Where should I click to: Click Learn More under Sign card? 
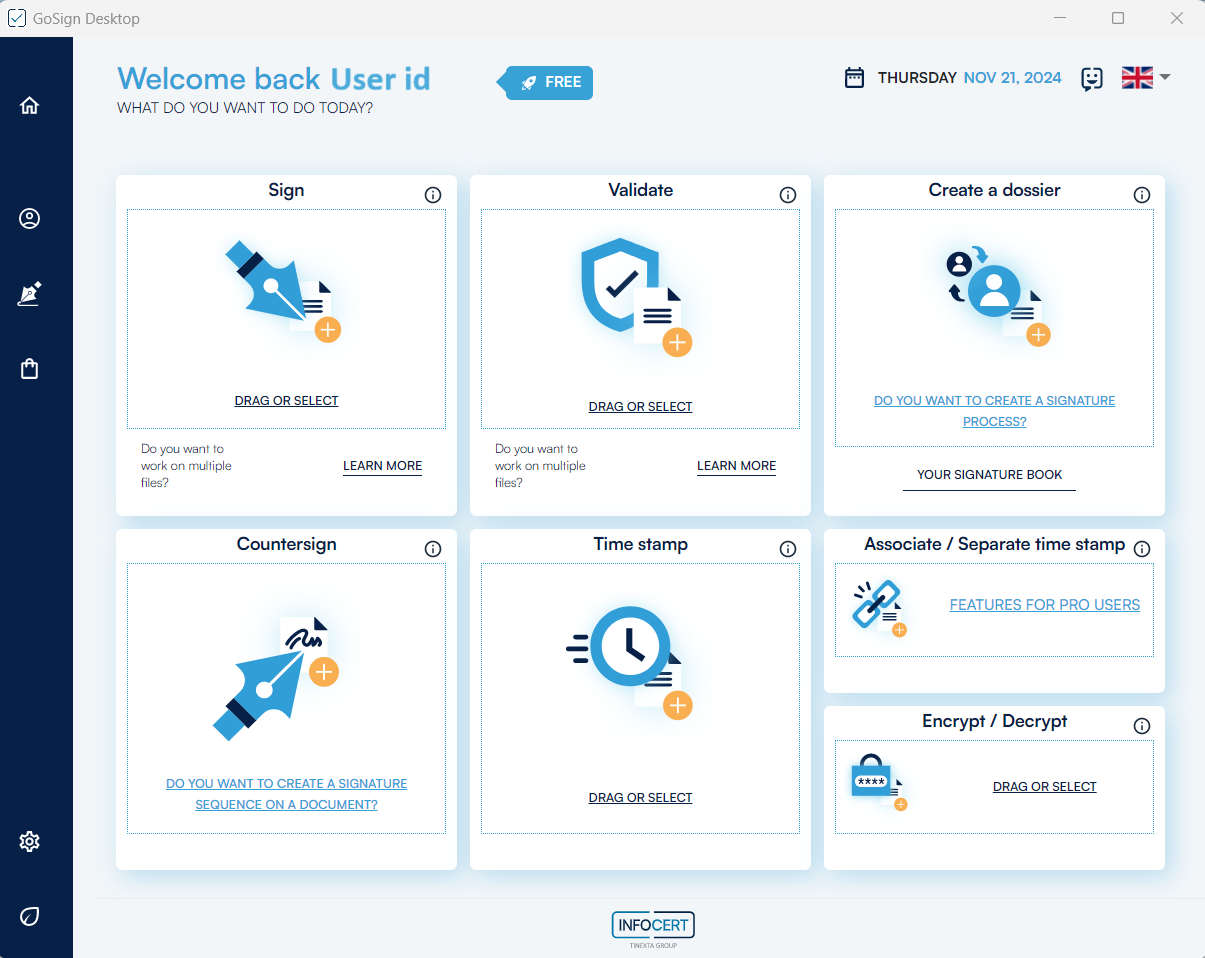coord(382,466)
